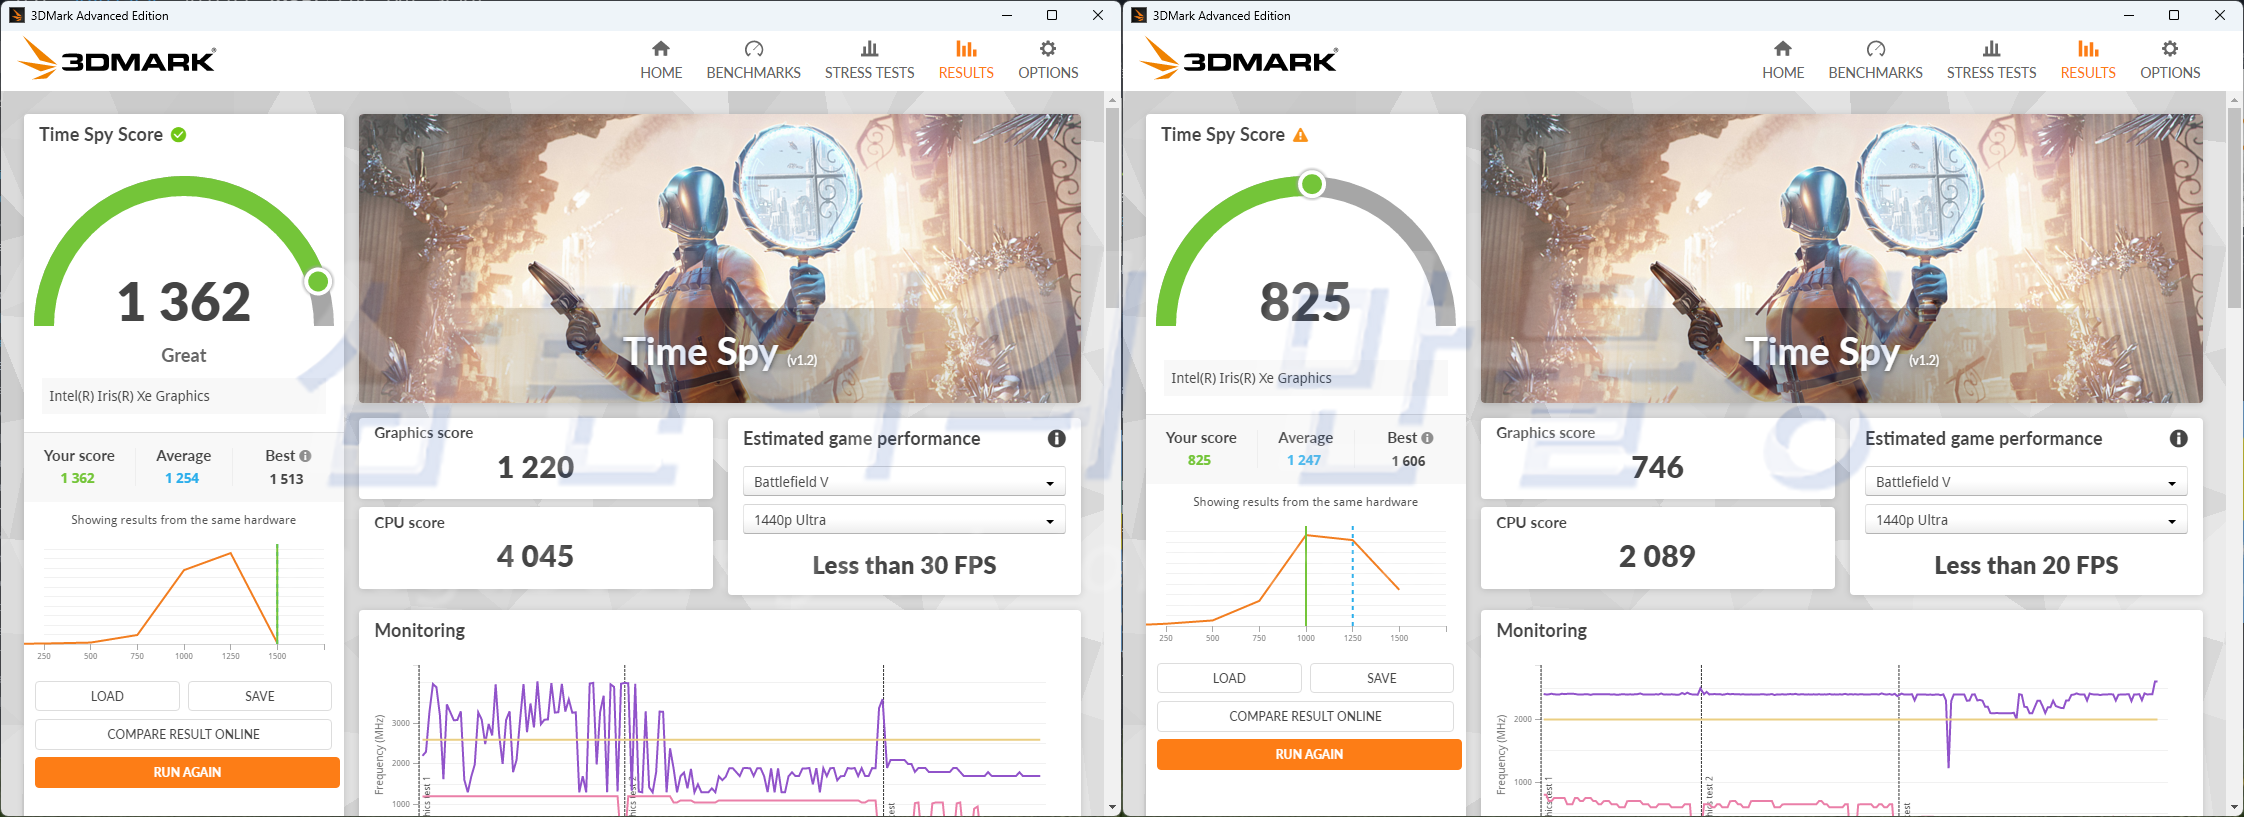2244x817 pixels.
Task: Open Battlefield V game dropdown in left window
Action: [904, 482]
